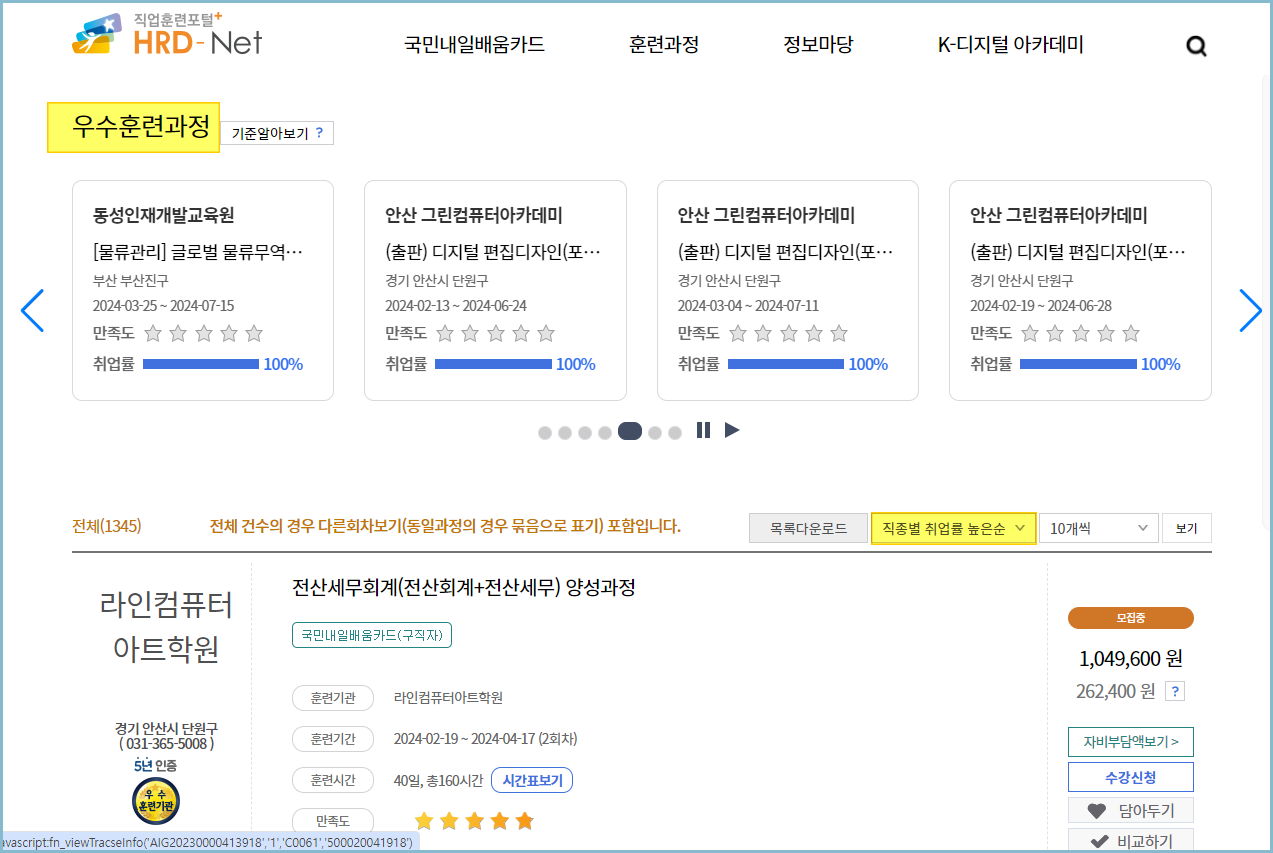Open the 직종별 취업률 높은순 sort dropdown
The height and width of the screenshot is (853, 1273).
coord(953,527)
